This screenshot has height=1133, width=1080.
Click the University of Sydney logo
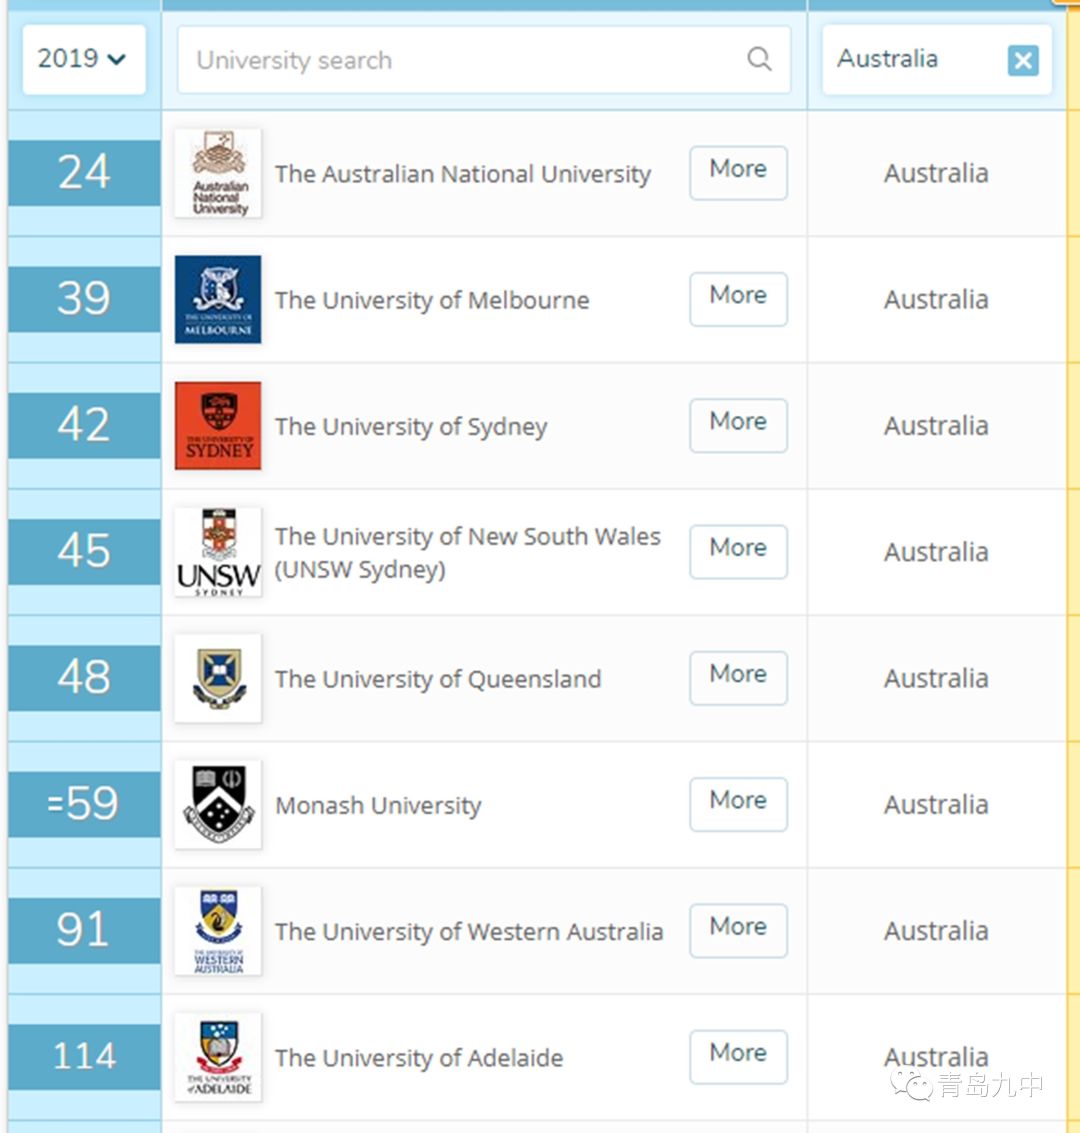218,426
